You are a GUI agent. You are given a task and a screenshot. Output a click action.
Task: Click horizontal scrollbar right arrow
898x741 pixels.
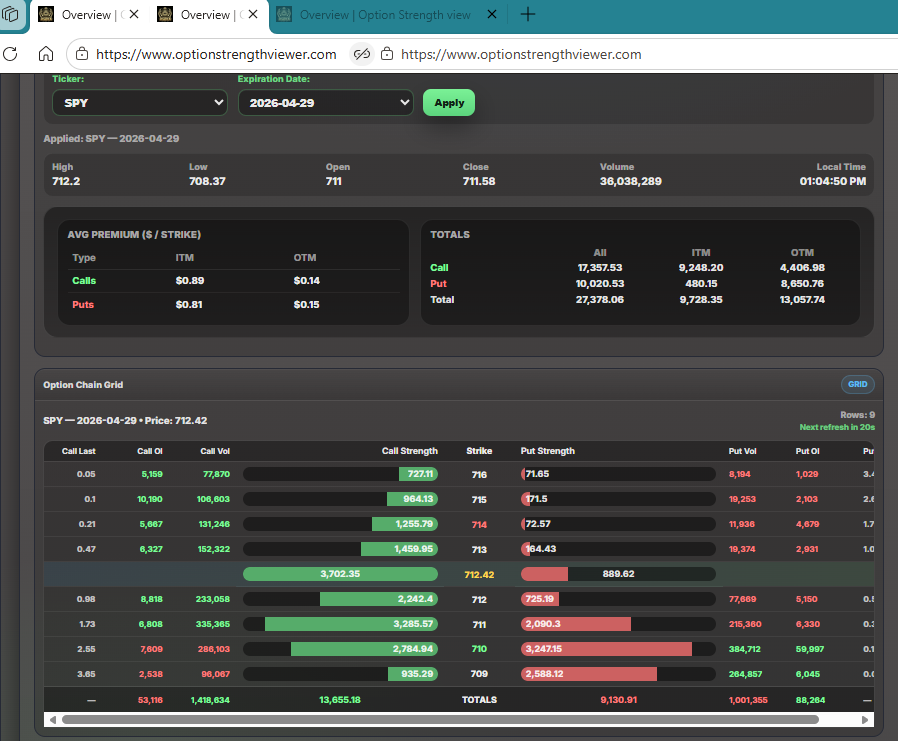pyautogui.click(x=865, y=720)
